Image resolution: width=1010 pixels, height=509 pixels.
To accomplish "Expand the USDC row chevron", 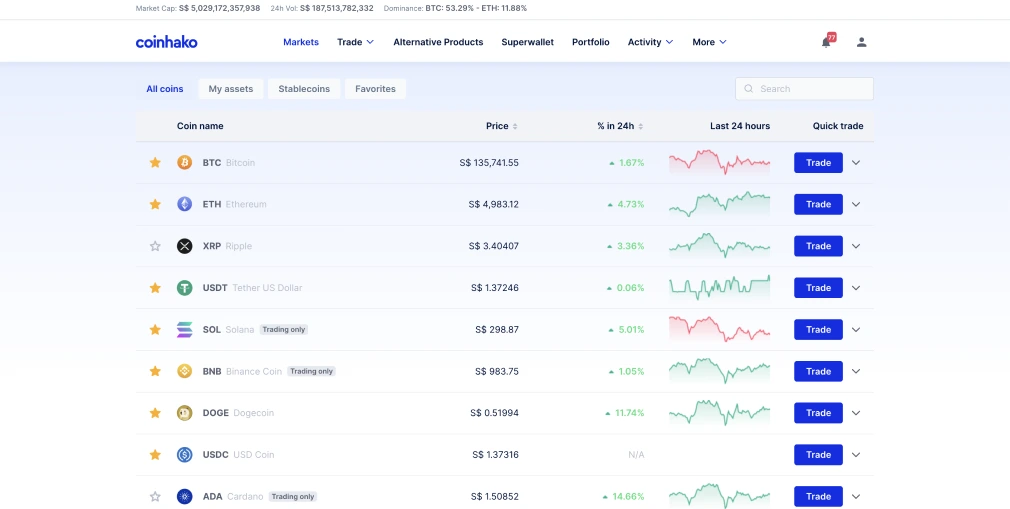I will pyautogui.click(x=856, y=455).
